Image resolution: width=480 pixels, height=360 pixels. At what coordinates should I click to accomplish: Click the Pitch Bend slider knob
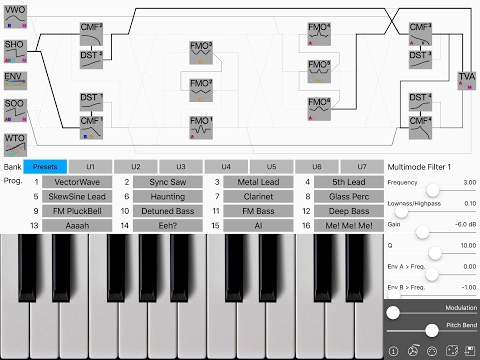click(x=432, y=330)
